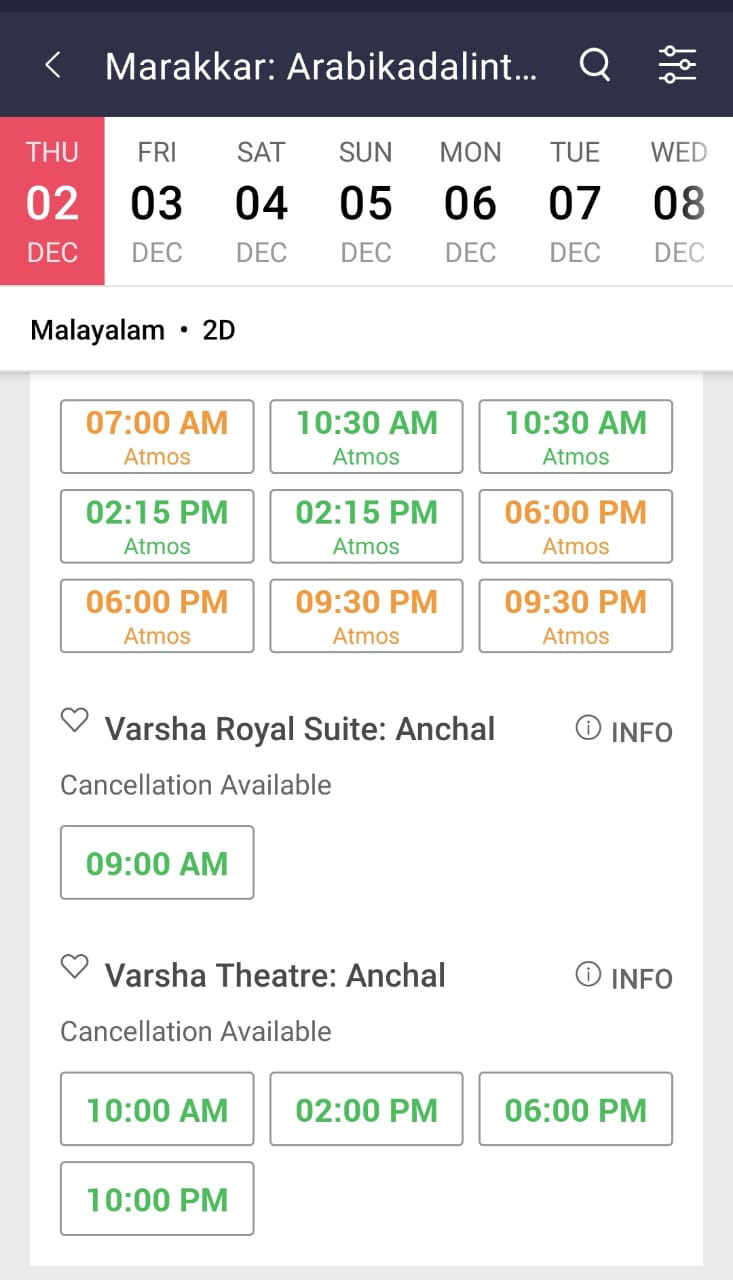Switch to Saturday 04 Dec date
The width and height of the screenshot is (733, 1280).
261,202
